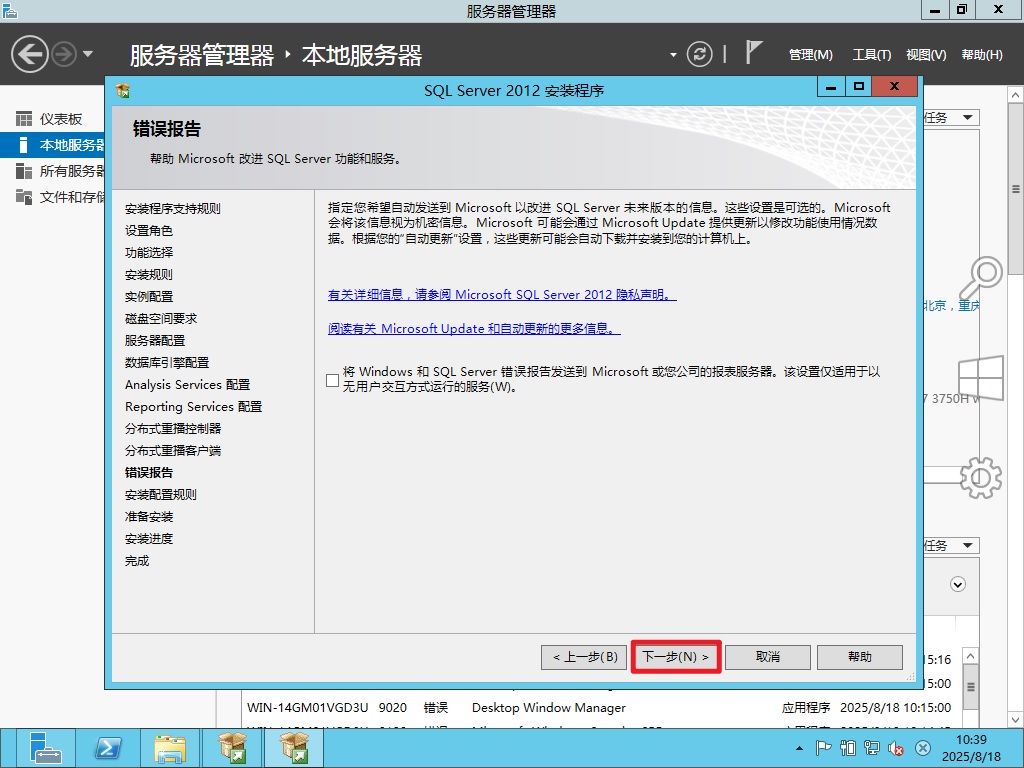
Task: Open Microsoft Update more information link
Action: (473, 328)
